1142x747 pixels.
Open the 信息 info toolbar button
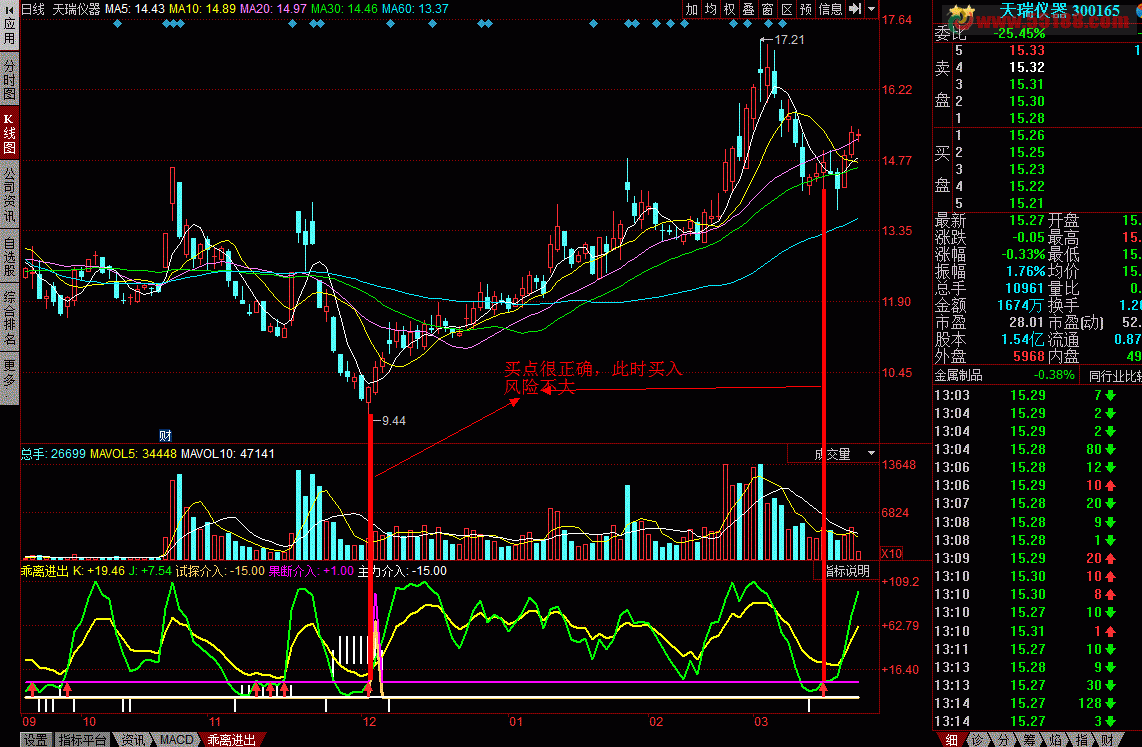click(830, 9)
